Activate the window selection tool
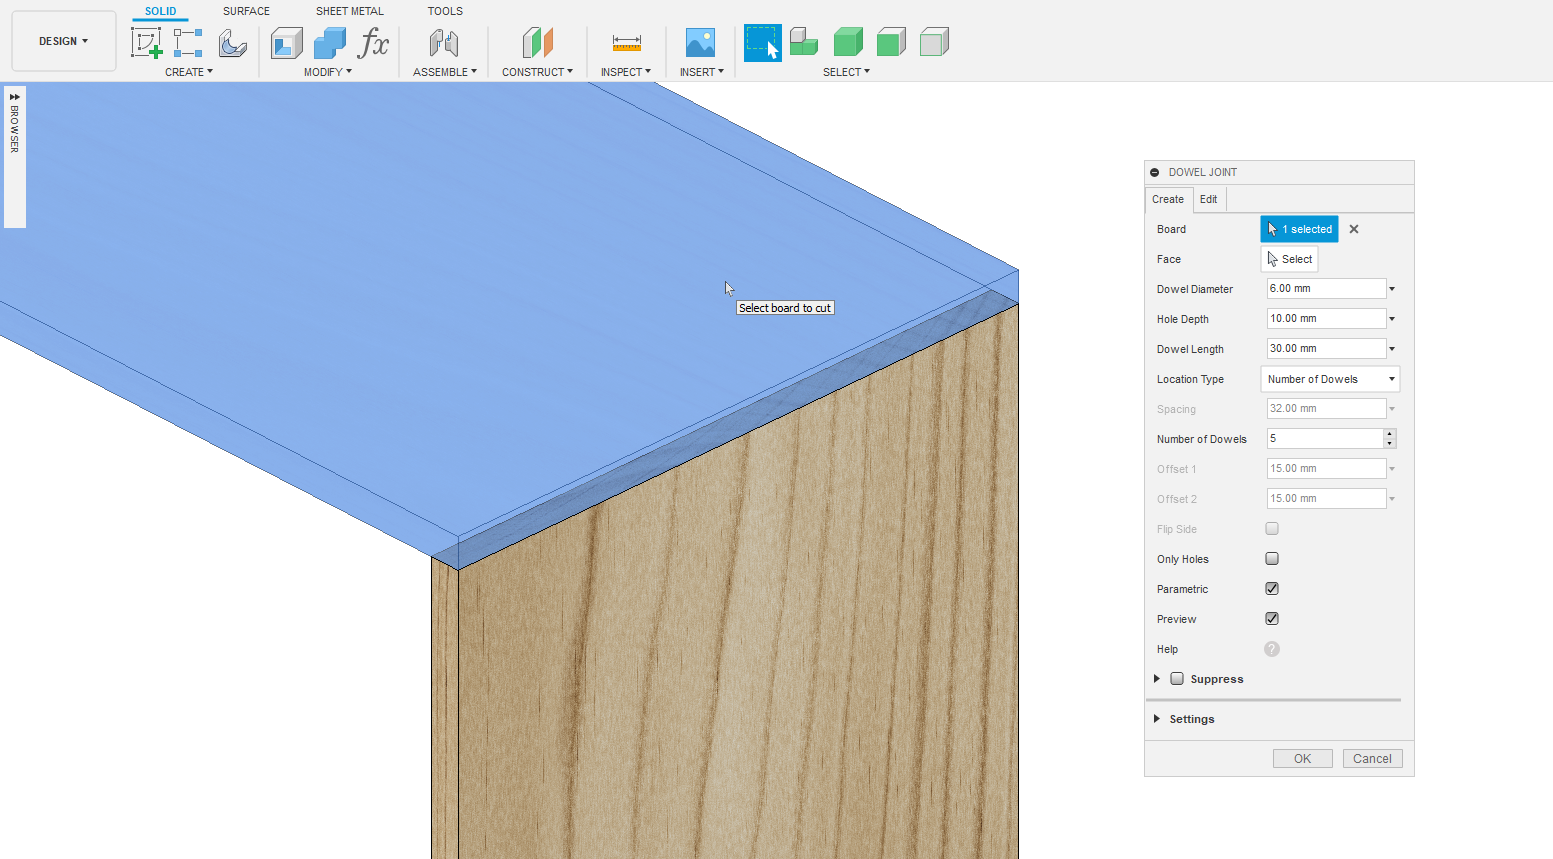The height and width of the screenshot is (859, 1553). pos(762,43)
